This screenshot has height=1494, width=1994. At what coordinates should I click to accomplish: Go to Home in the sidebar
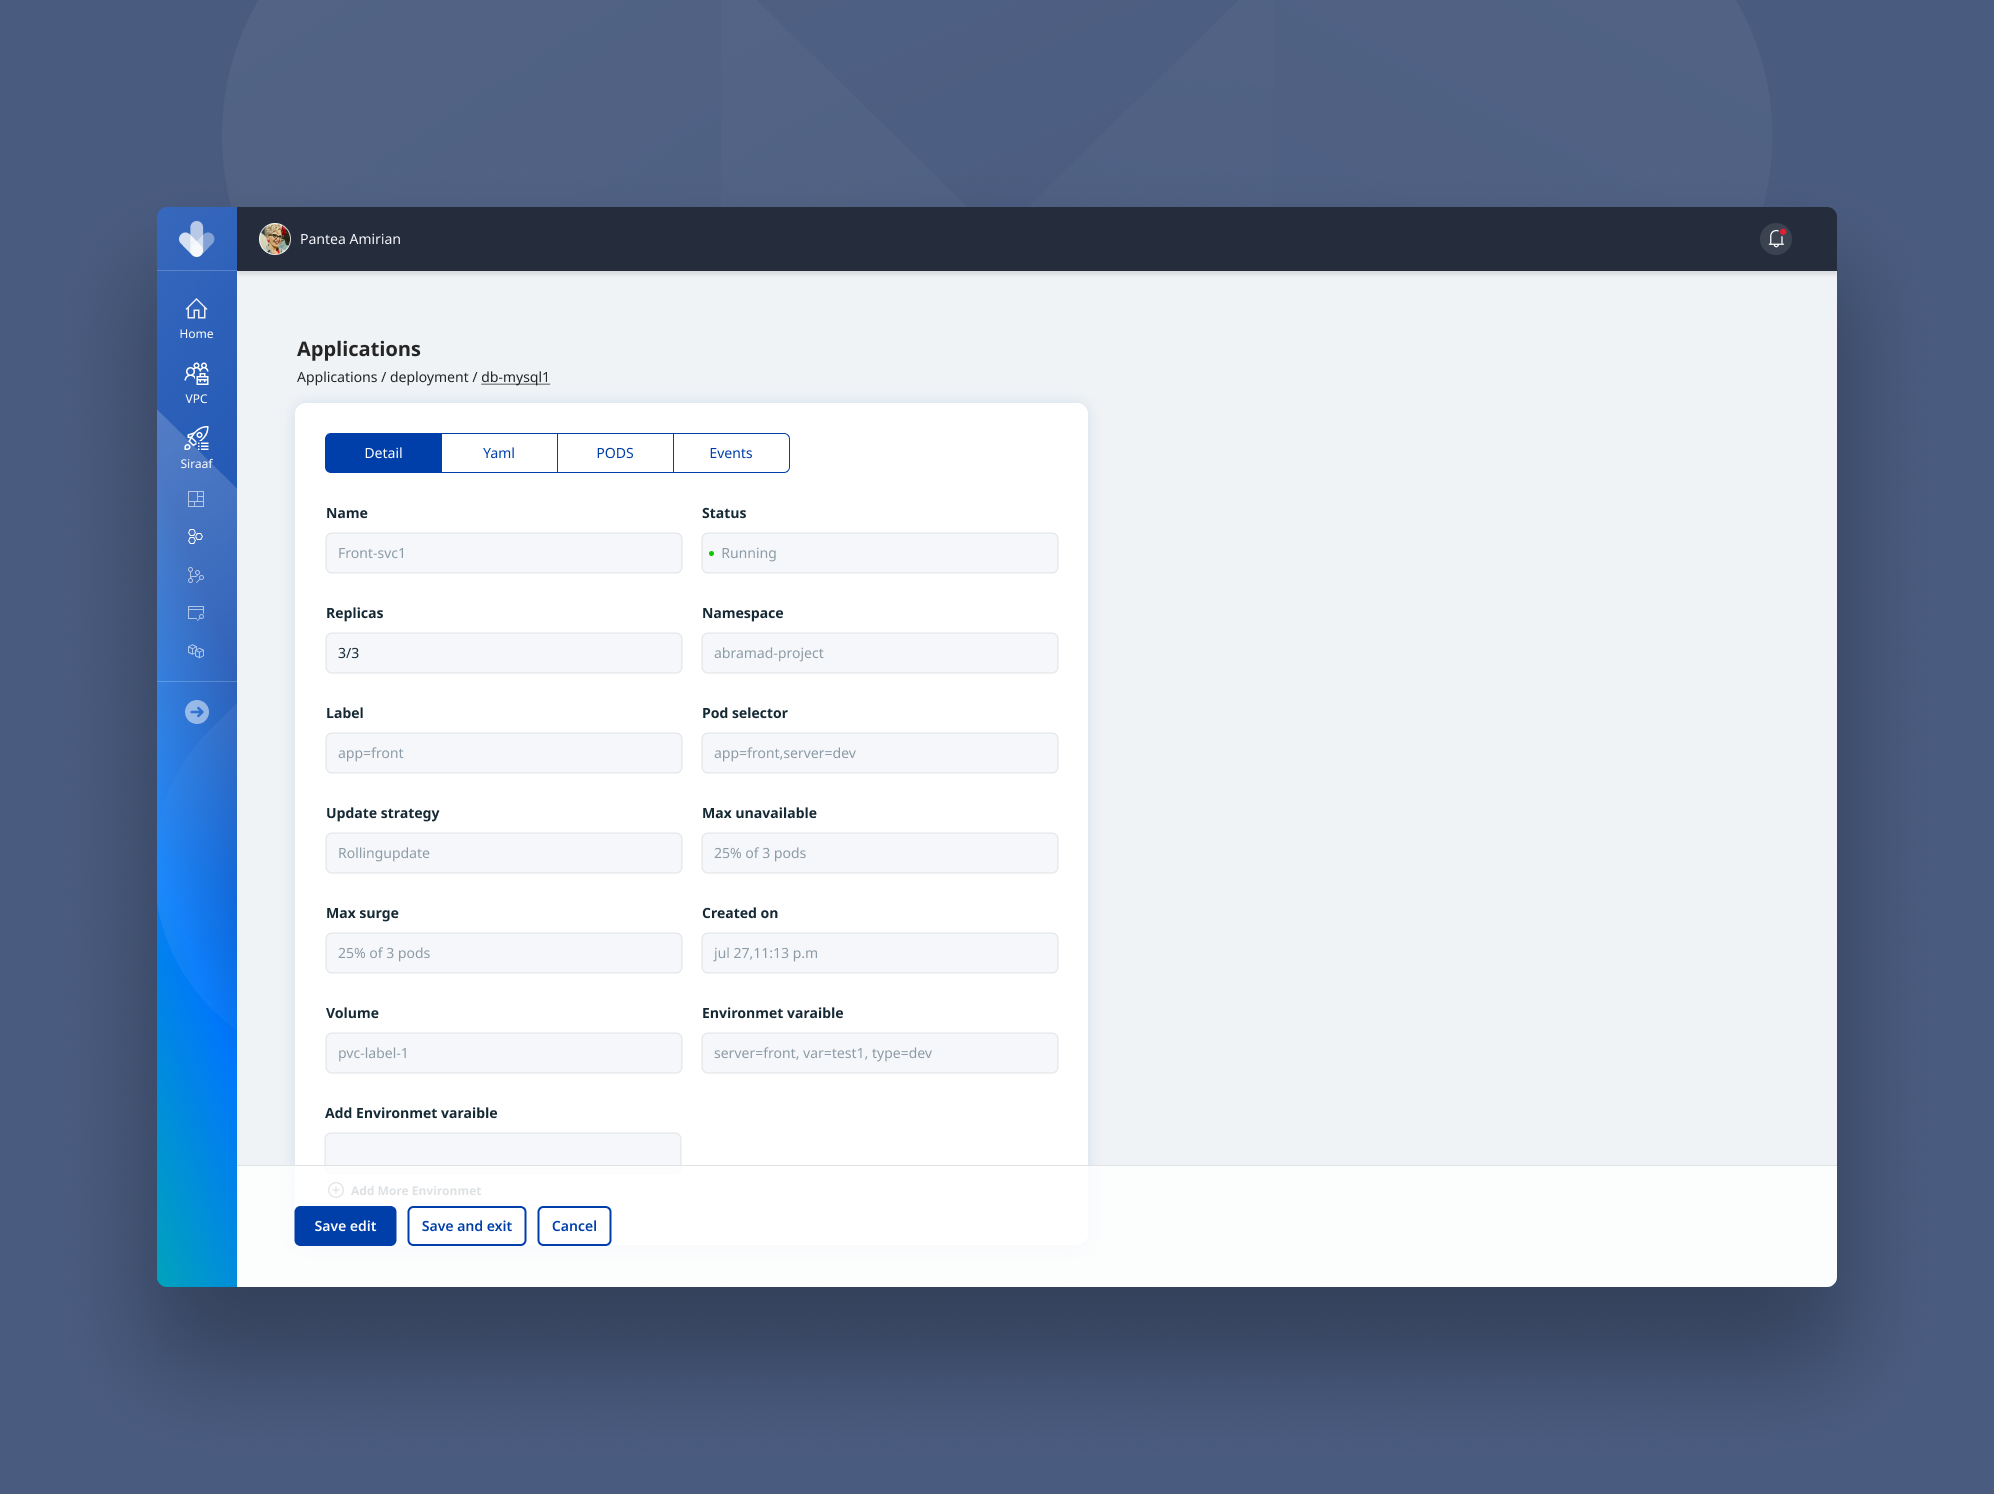click(196, 318)
